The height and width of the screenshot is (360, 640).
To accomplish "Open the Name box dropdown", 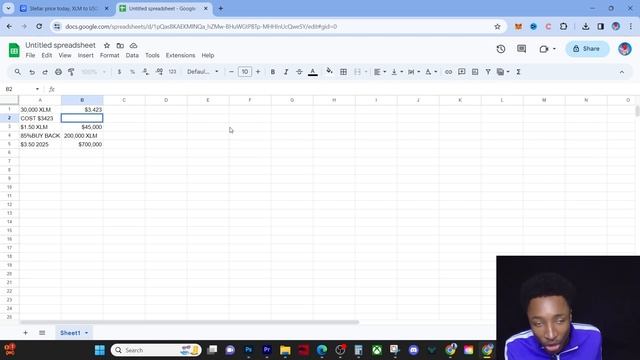I will tap(37, 89).
